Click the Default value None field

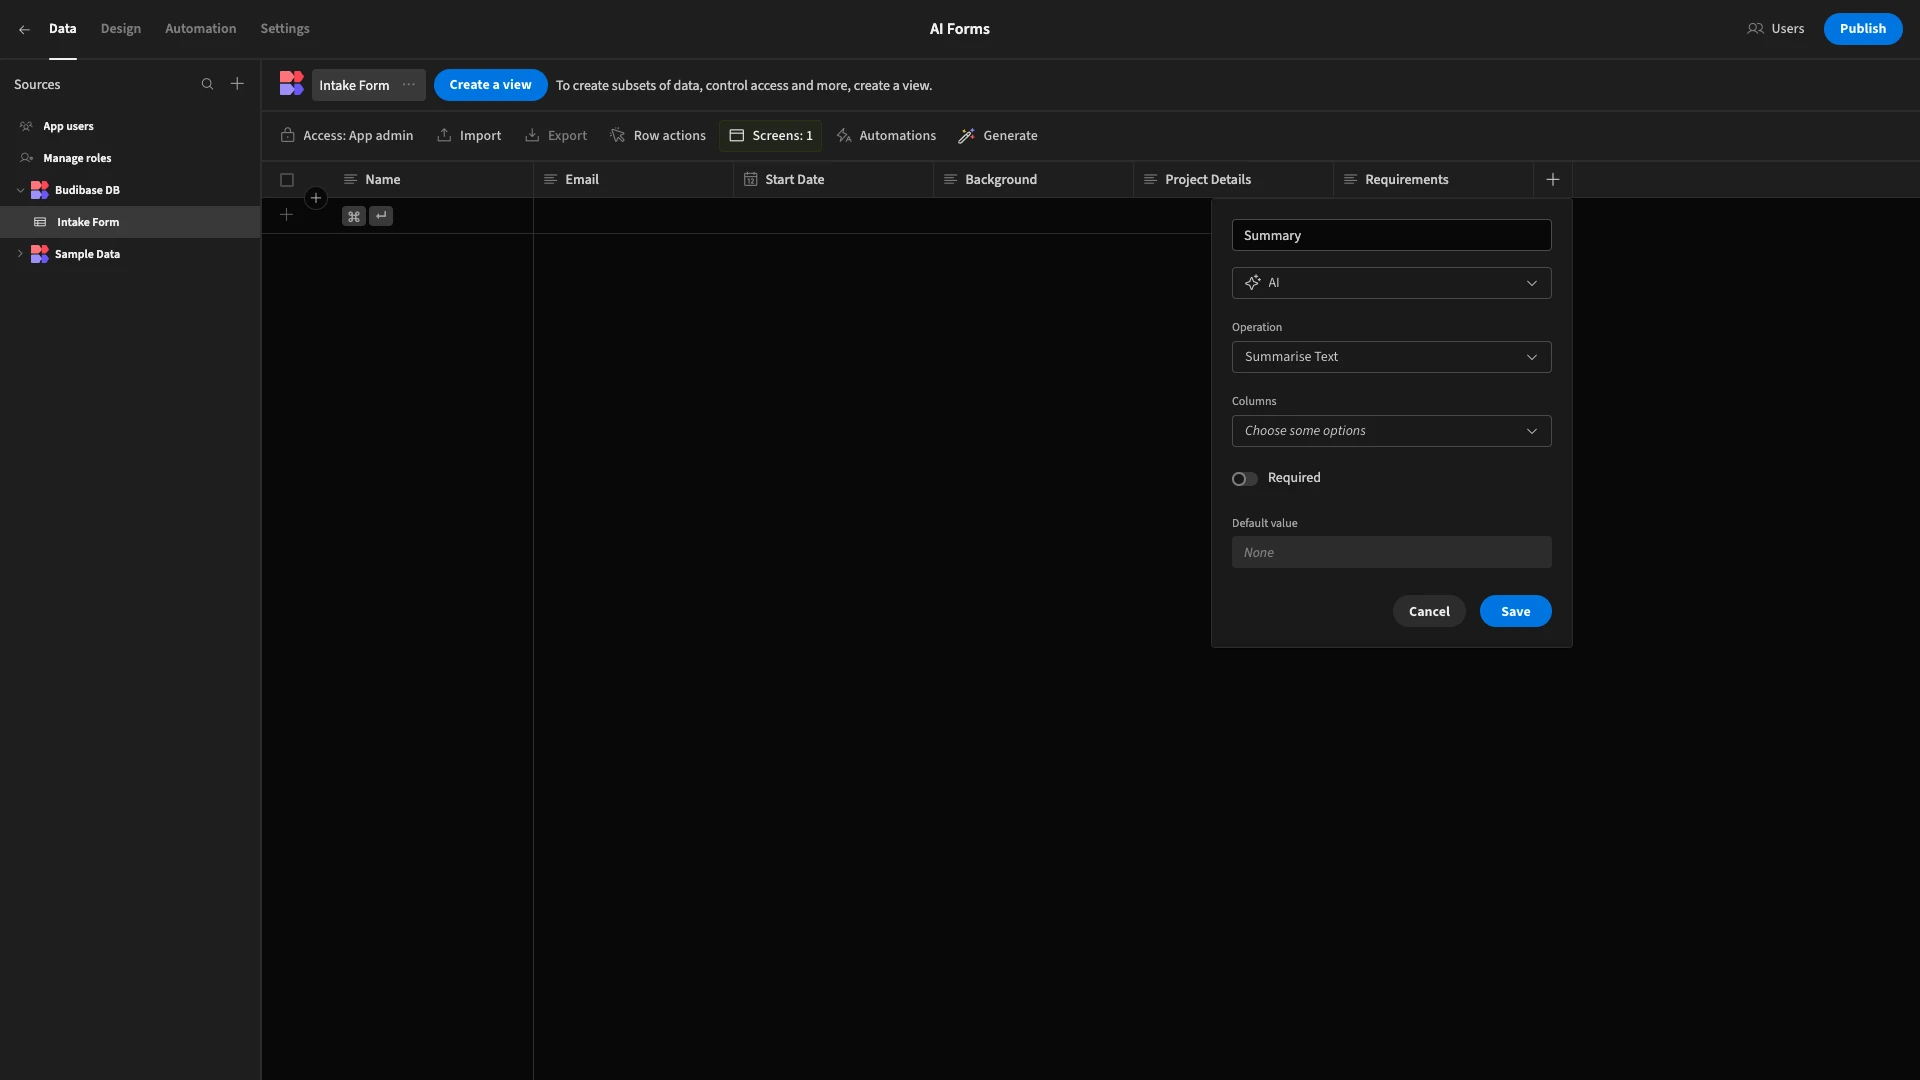pyautogui.click(x=1391, y=552)
